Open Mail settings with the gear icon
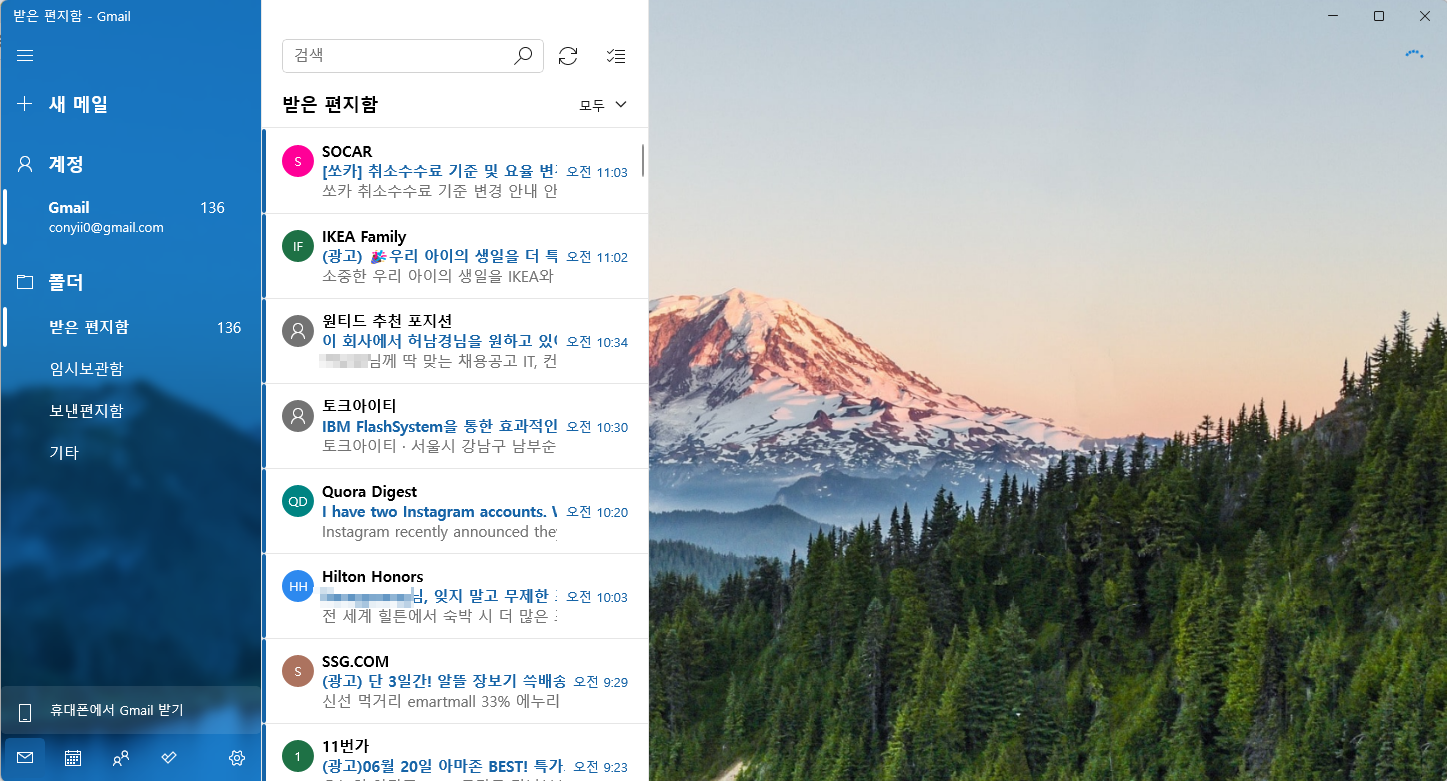The height and width of the screenshot is (781, 1447). pos(237,757)
